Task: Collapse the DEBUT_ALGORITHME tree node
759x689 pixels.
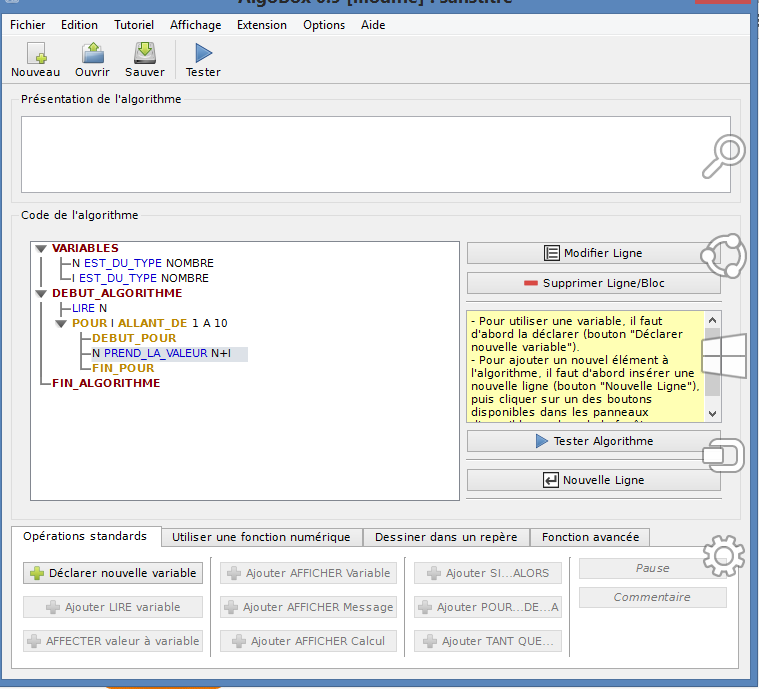Action: click(x=41, y=294)
